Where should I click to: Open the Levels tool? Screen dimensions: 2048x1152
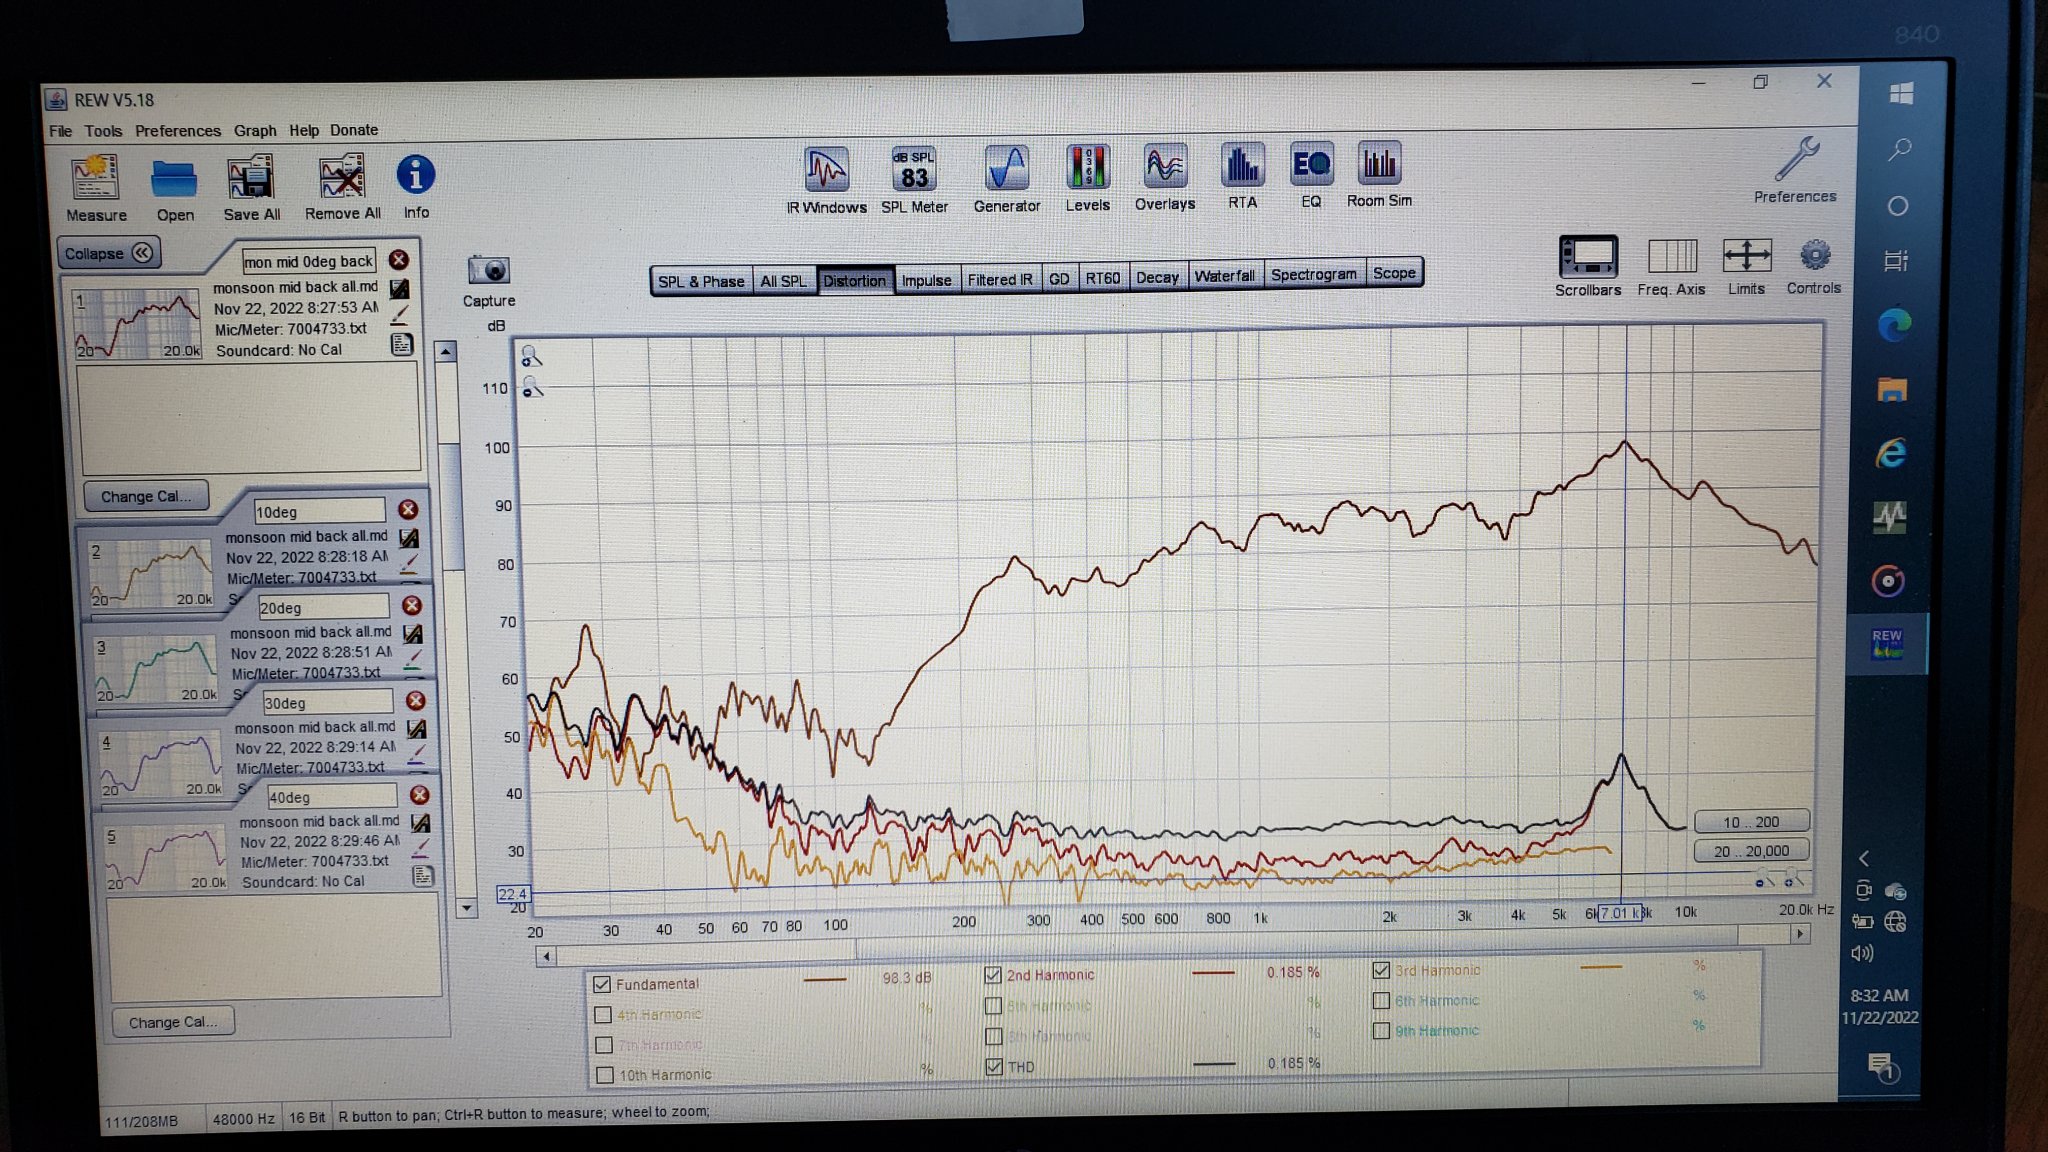click(1087, 178)
